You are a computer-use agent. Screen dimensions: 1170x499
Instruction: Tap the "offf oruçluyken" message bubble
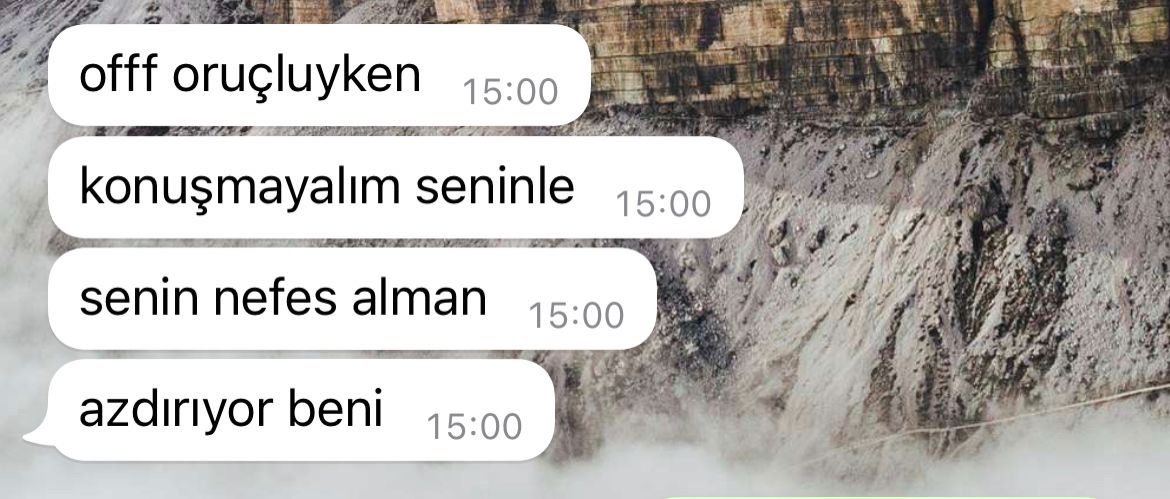(319, 75)
